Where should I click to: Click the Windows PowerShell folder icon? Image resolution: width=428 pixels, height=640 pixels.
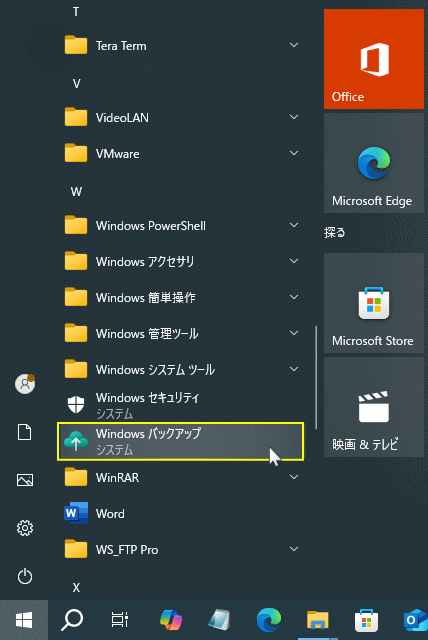tap(76, 225)
